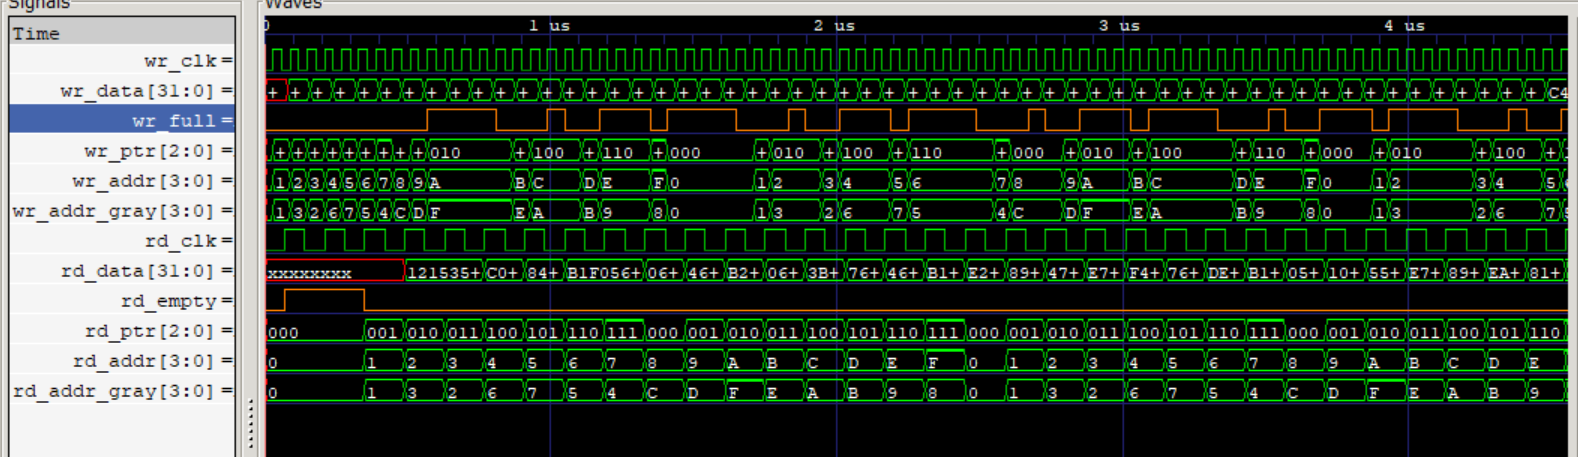
Task: Pick the wr_addr_gray[3:0] signal
Action: (x=113, y=211)
